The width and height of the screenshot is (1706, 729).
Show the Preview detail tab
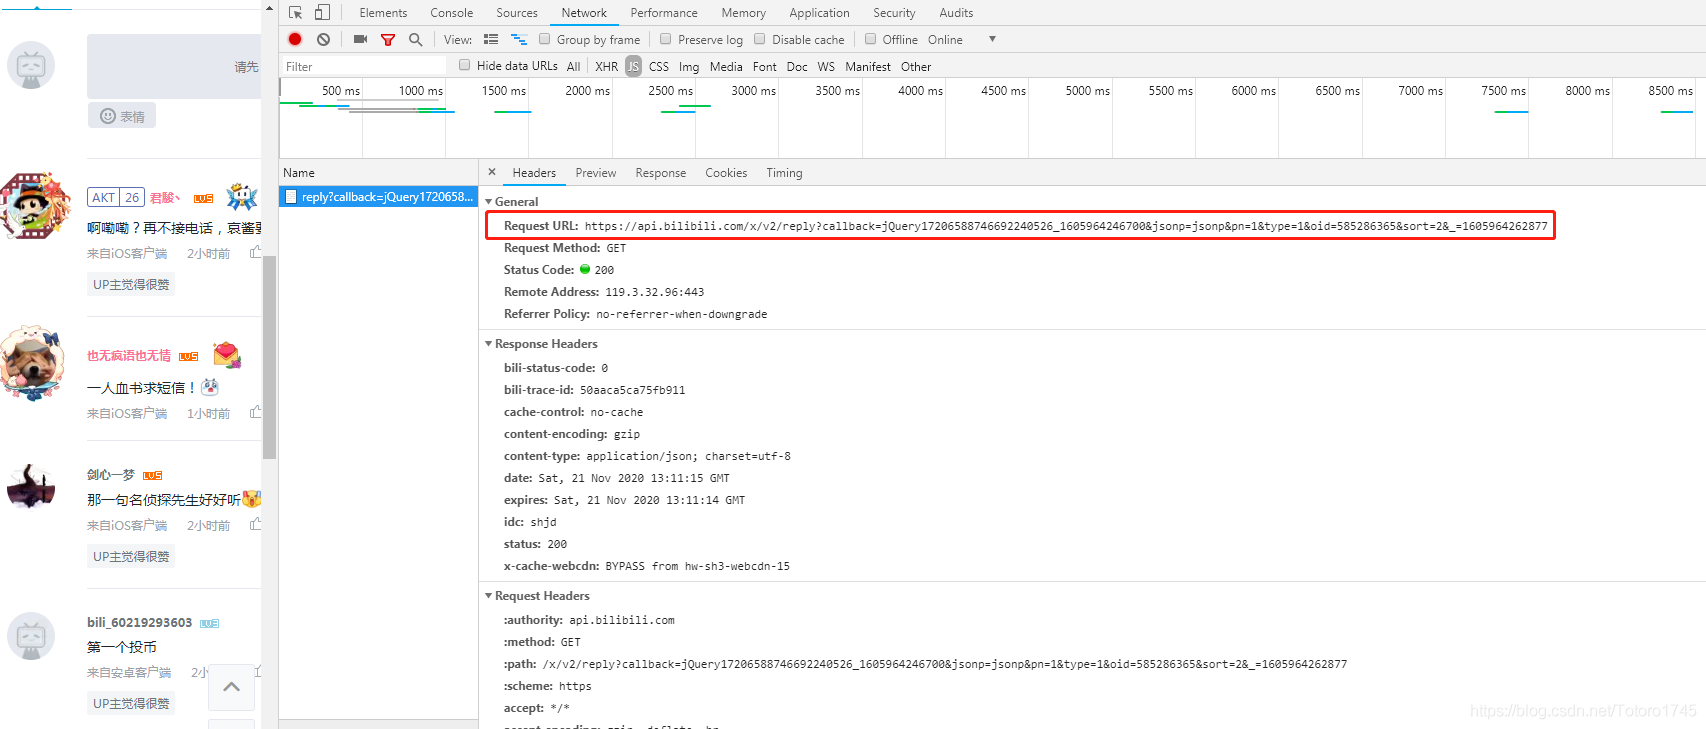[596, 173]
